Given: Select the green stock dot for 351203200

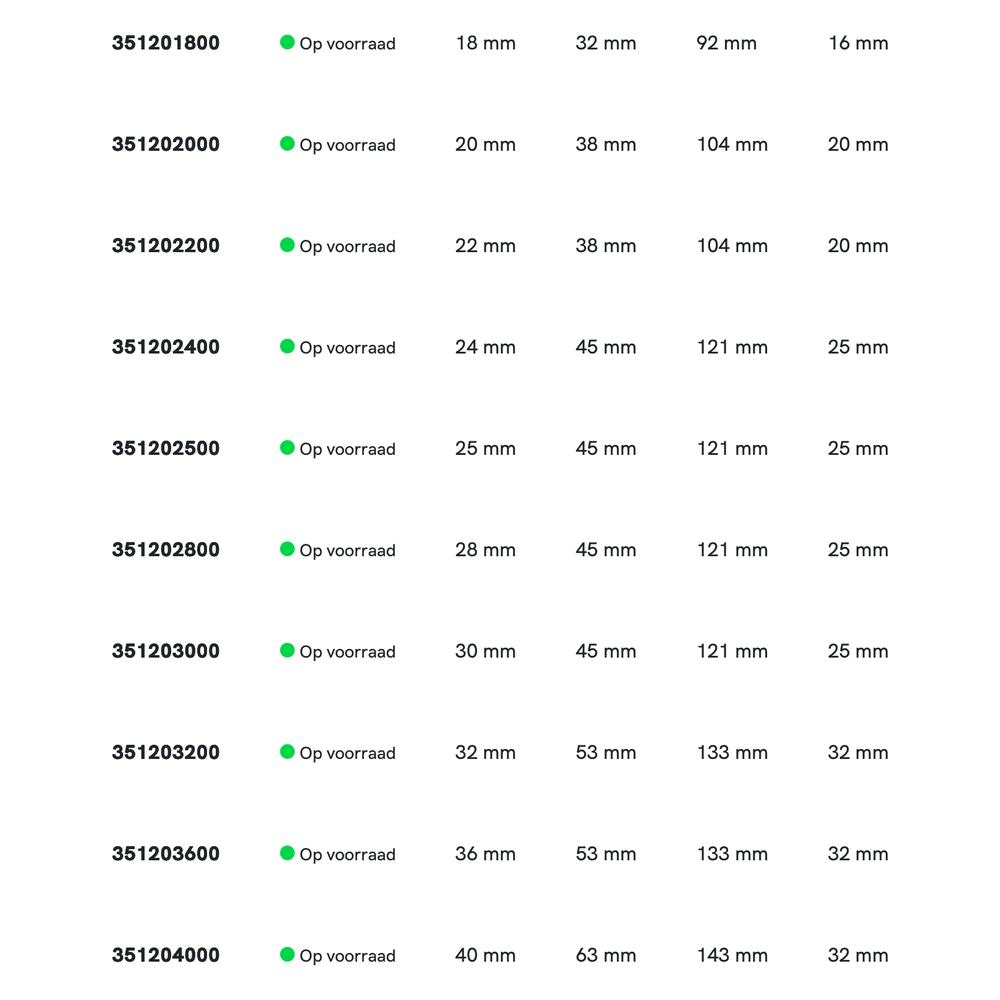Looking at the screenshot, I should click(x=287, y=752).
